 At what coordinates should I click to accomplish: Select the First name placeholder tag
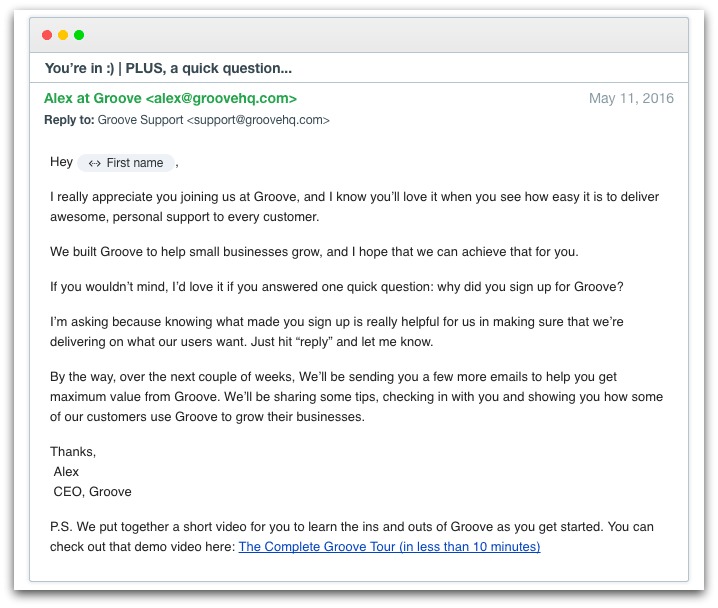[x=134, y=163]
